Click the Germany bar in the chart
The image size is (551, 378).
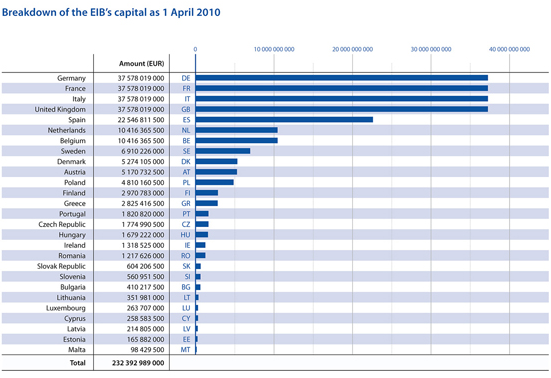pyautogui.click(x=342, y=78)
